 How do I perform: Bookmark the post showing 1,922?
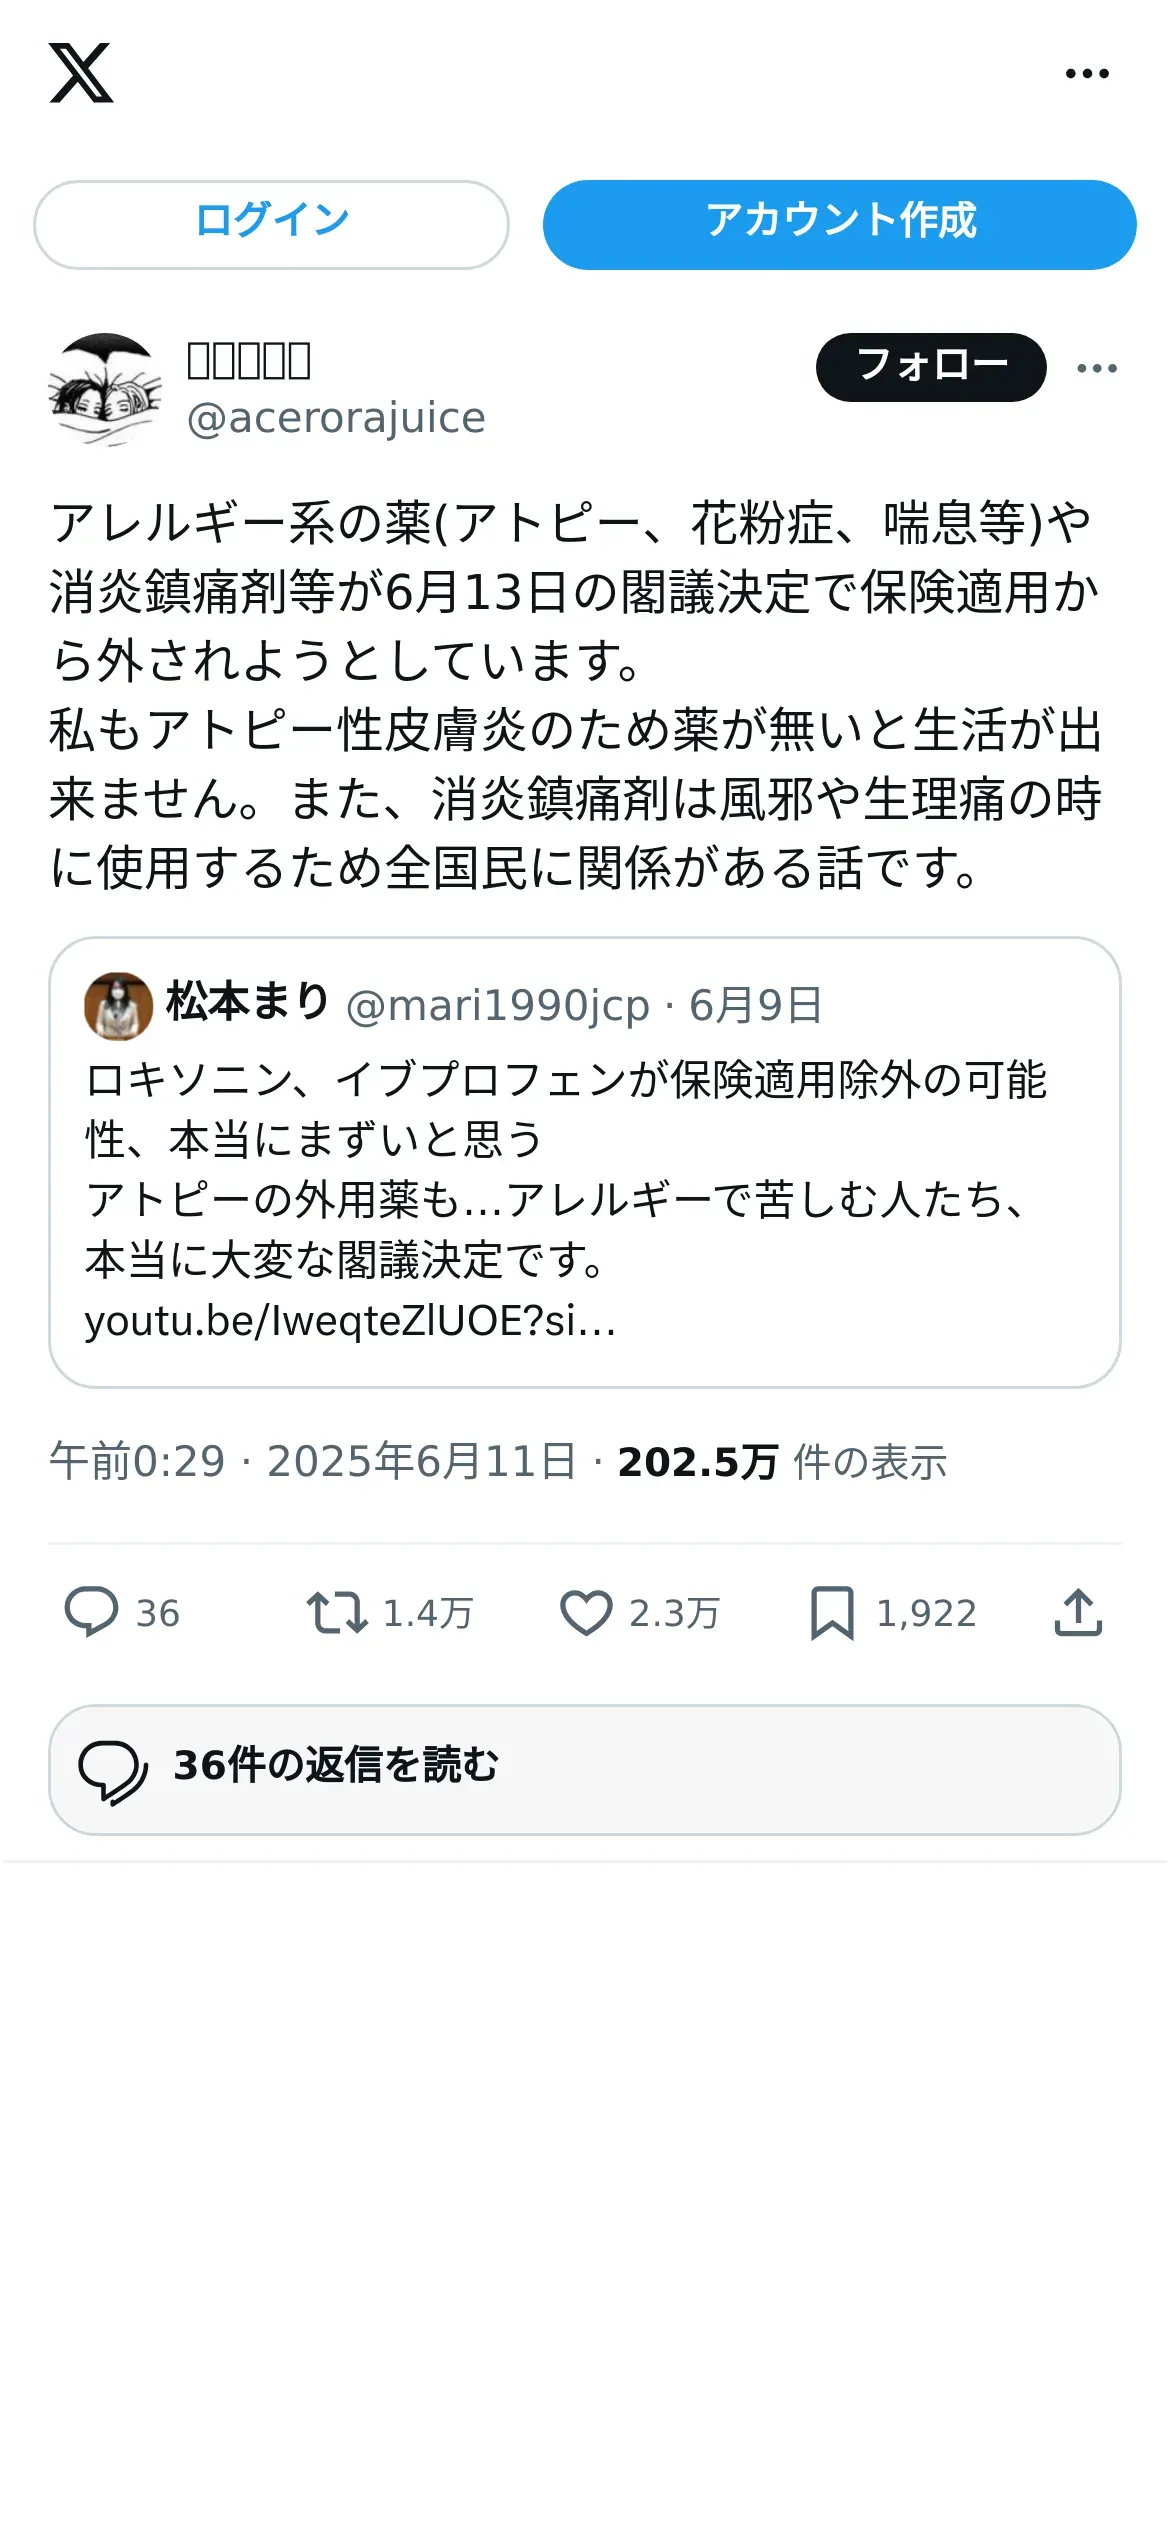(832, 1612)
